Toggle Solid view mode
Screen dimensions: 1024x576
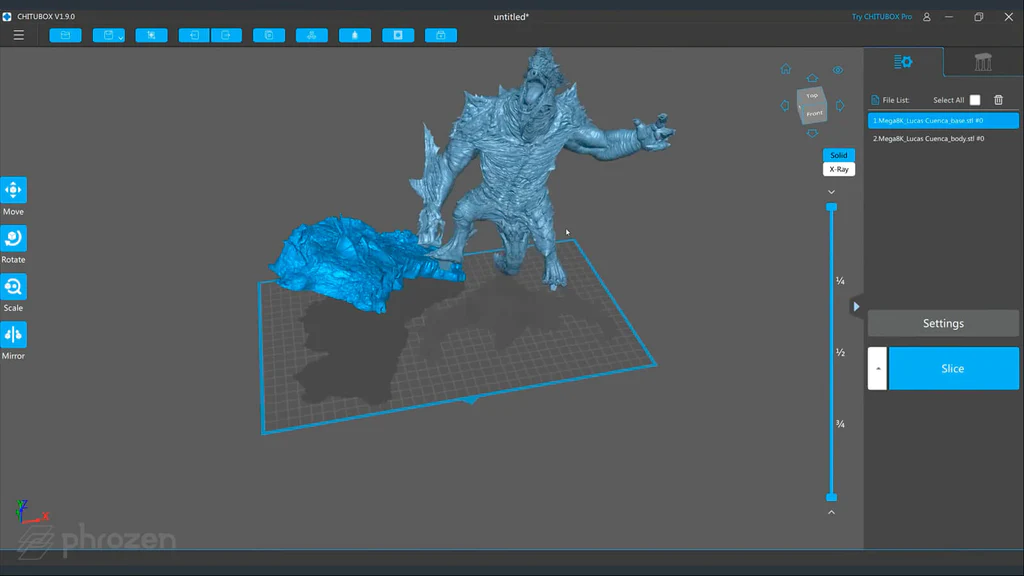[838, 155]
